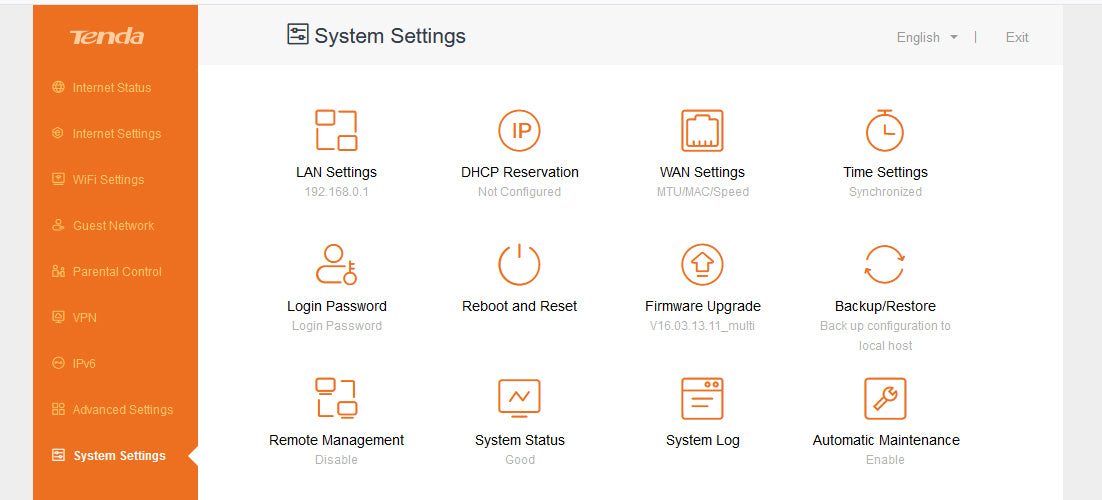The height and width of the screenshot is (500, 1102).
Task: Click the Backup/Restore circular arrows icon
Action: click(x=885, y=265)
